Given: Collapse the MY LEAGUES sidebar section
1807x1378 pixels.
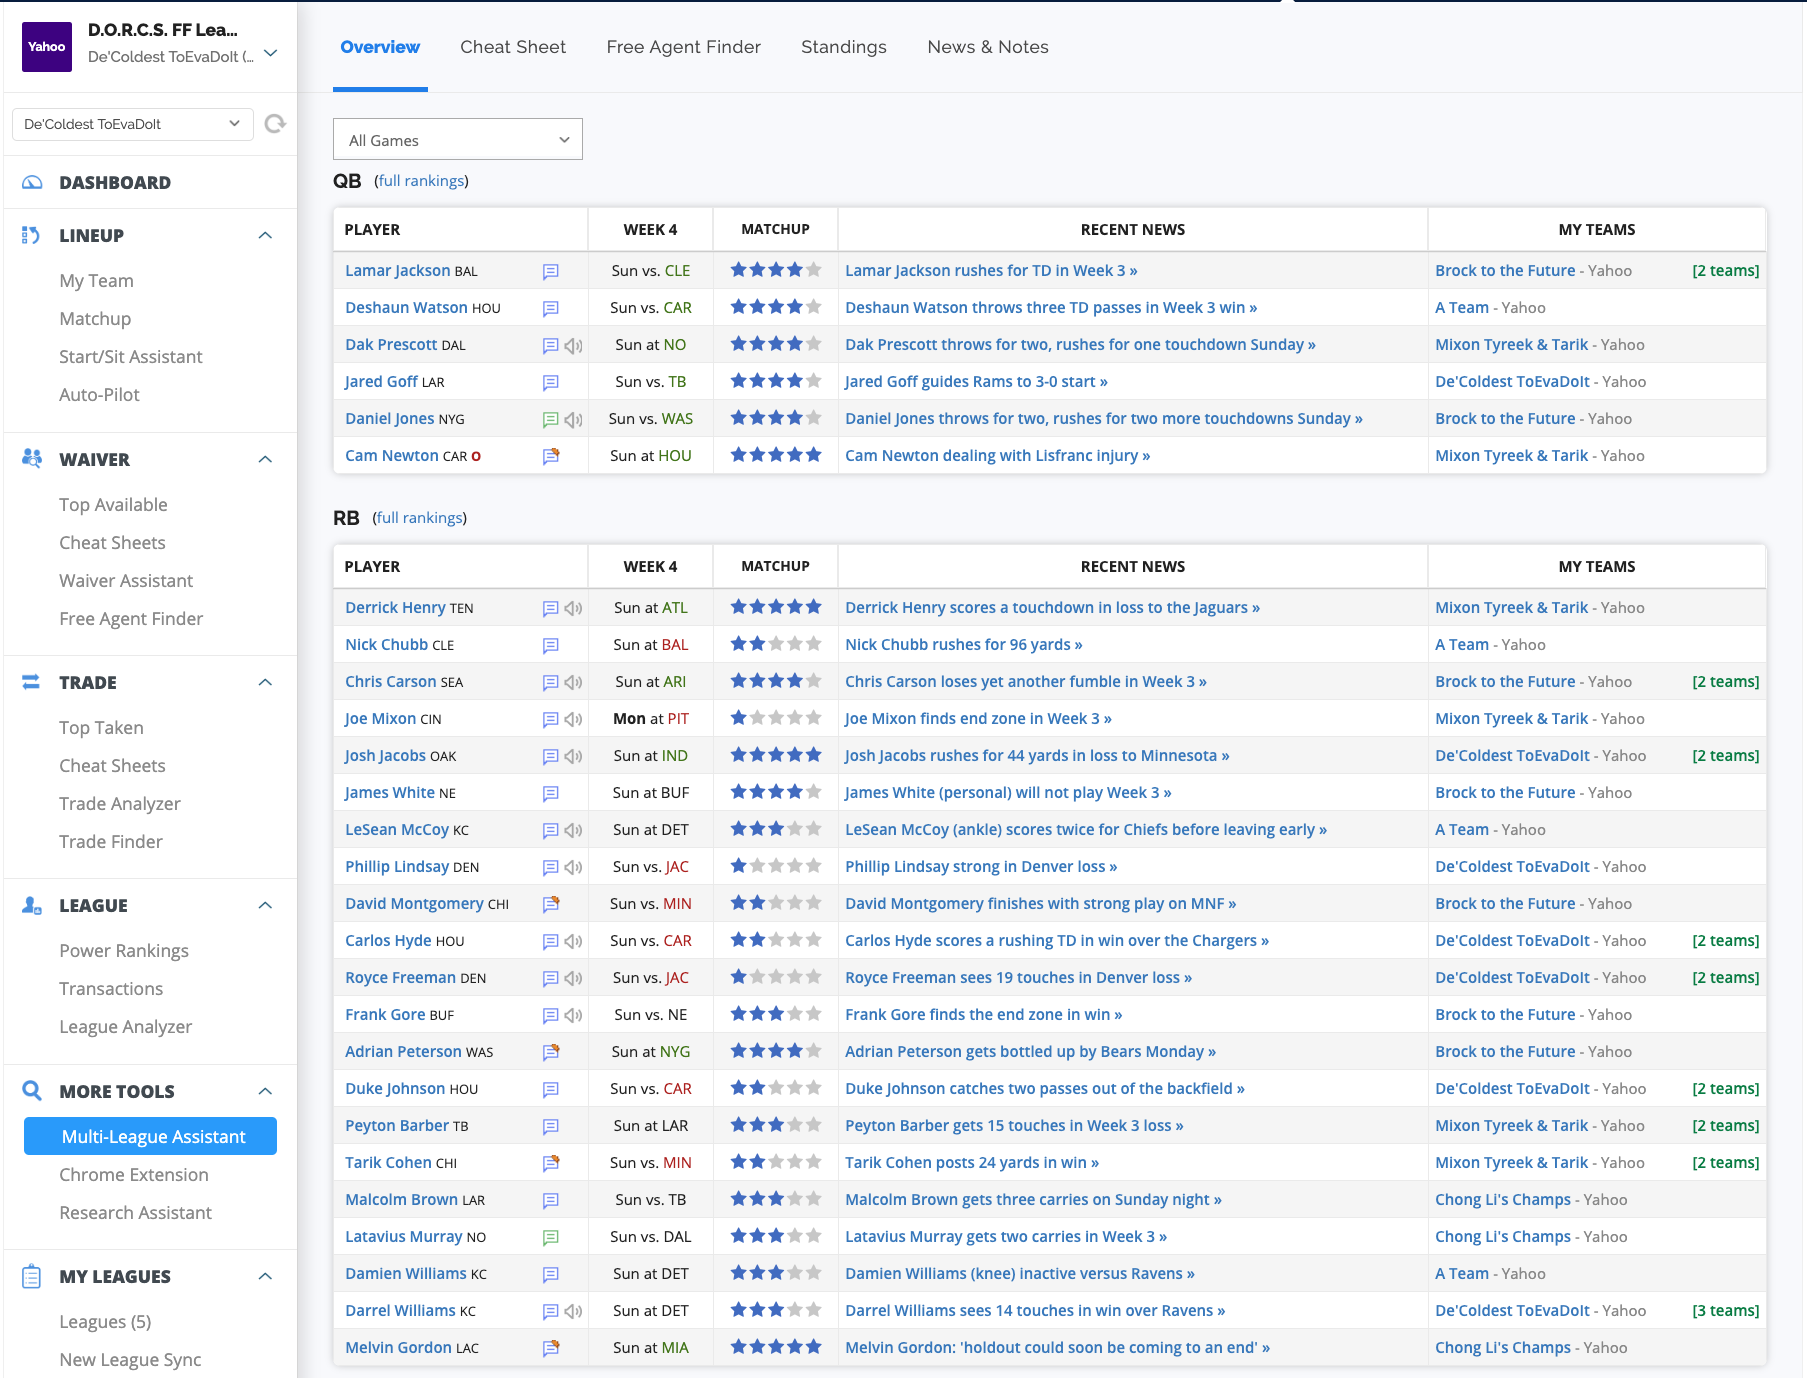Looking at the screenshot, I should [x=265, y=1277].
